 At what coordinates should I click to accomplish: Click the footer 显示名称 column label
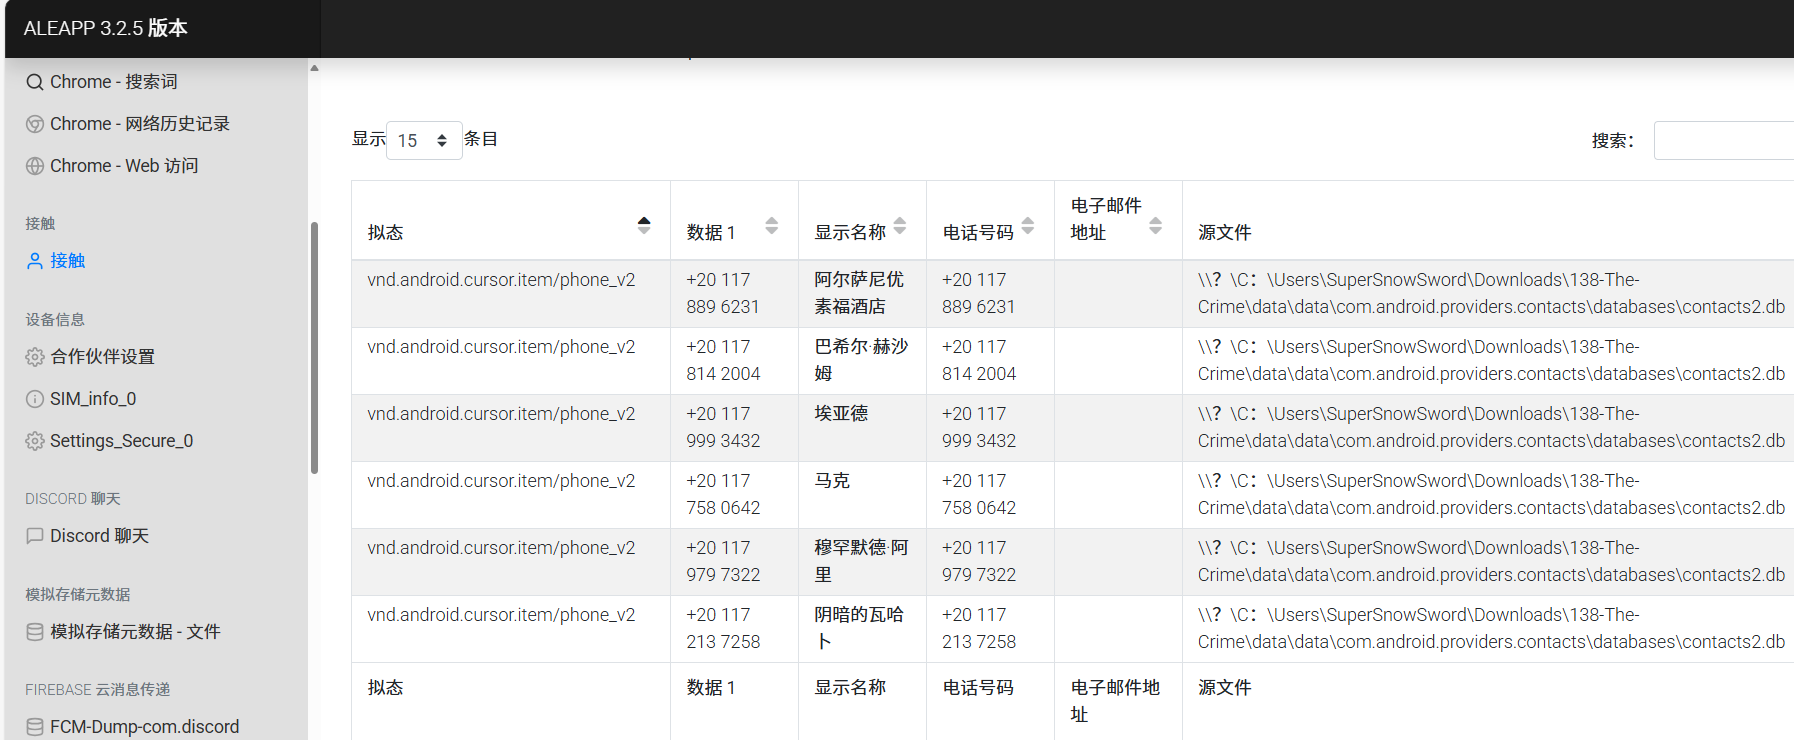coord(850,688)
